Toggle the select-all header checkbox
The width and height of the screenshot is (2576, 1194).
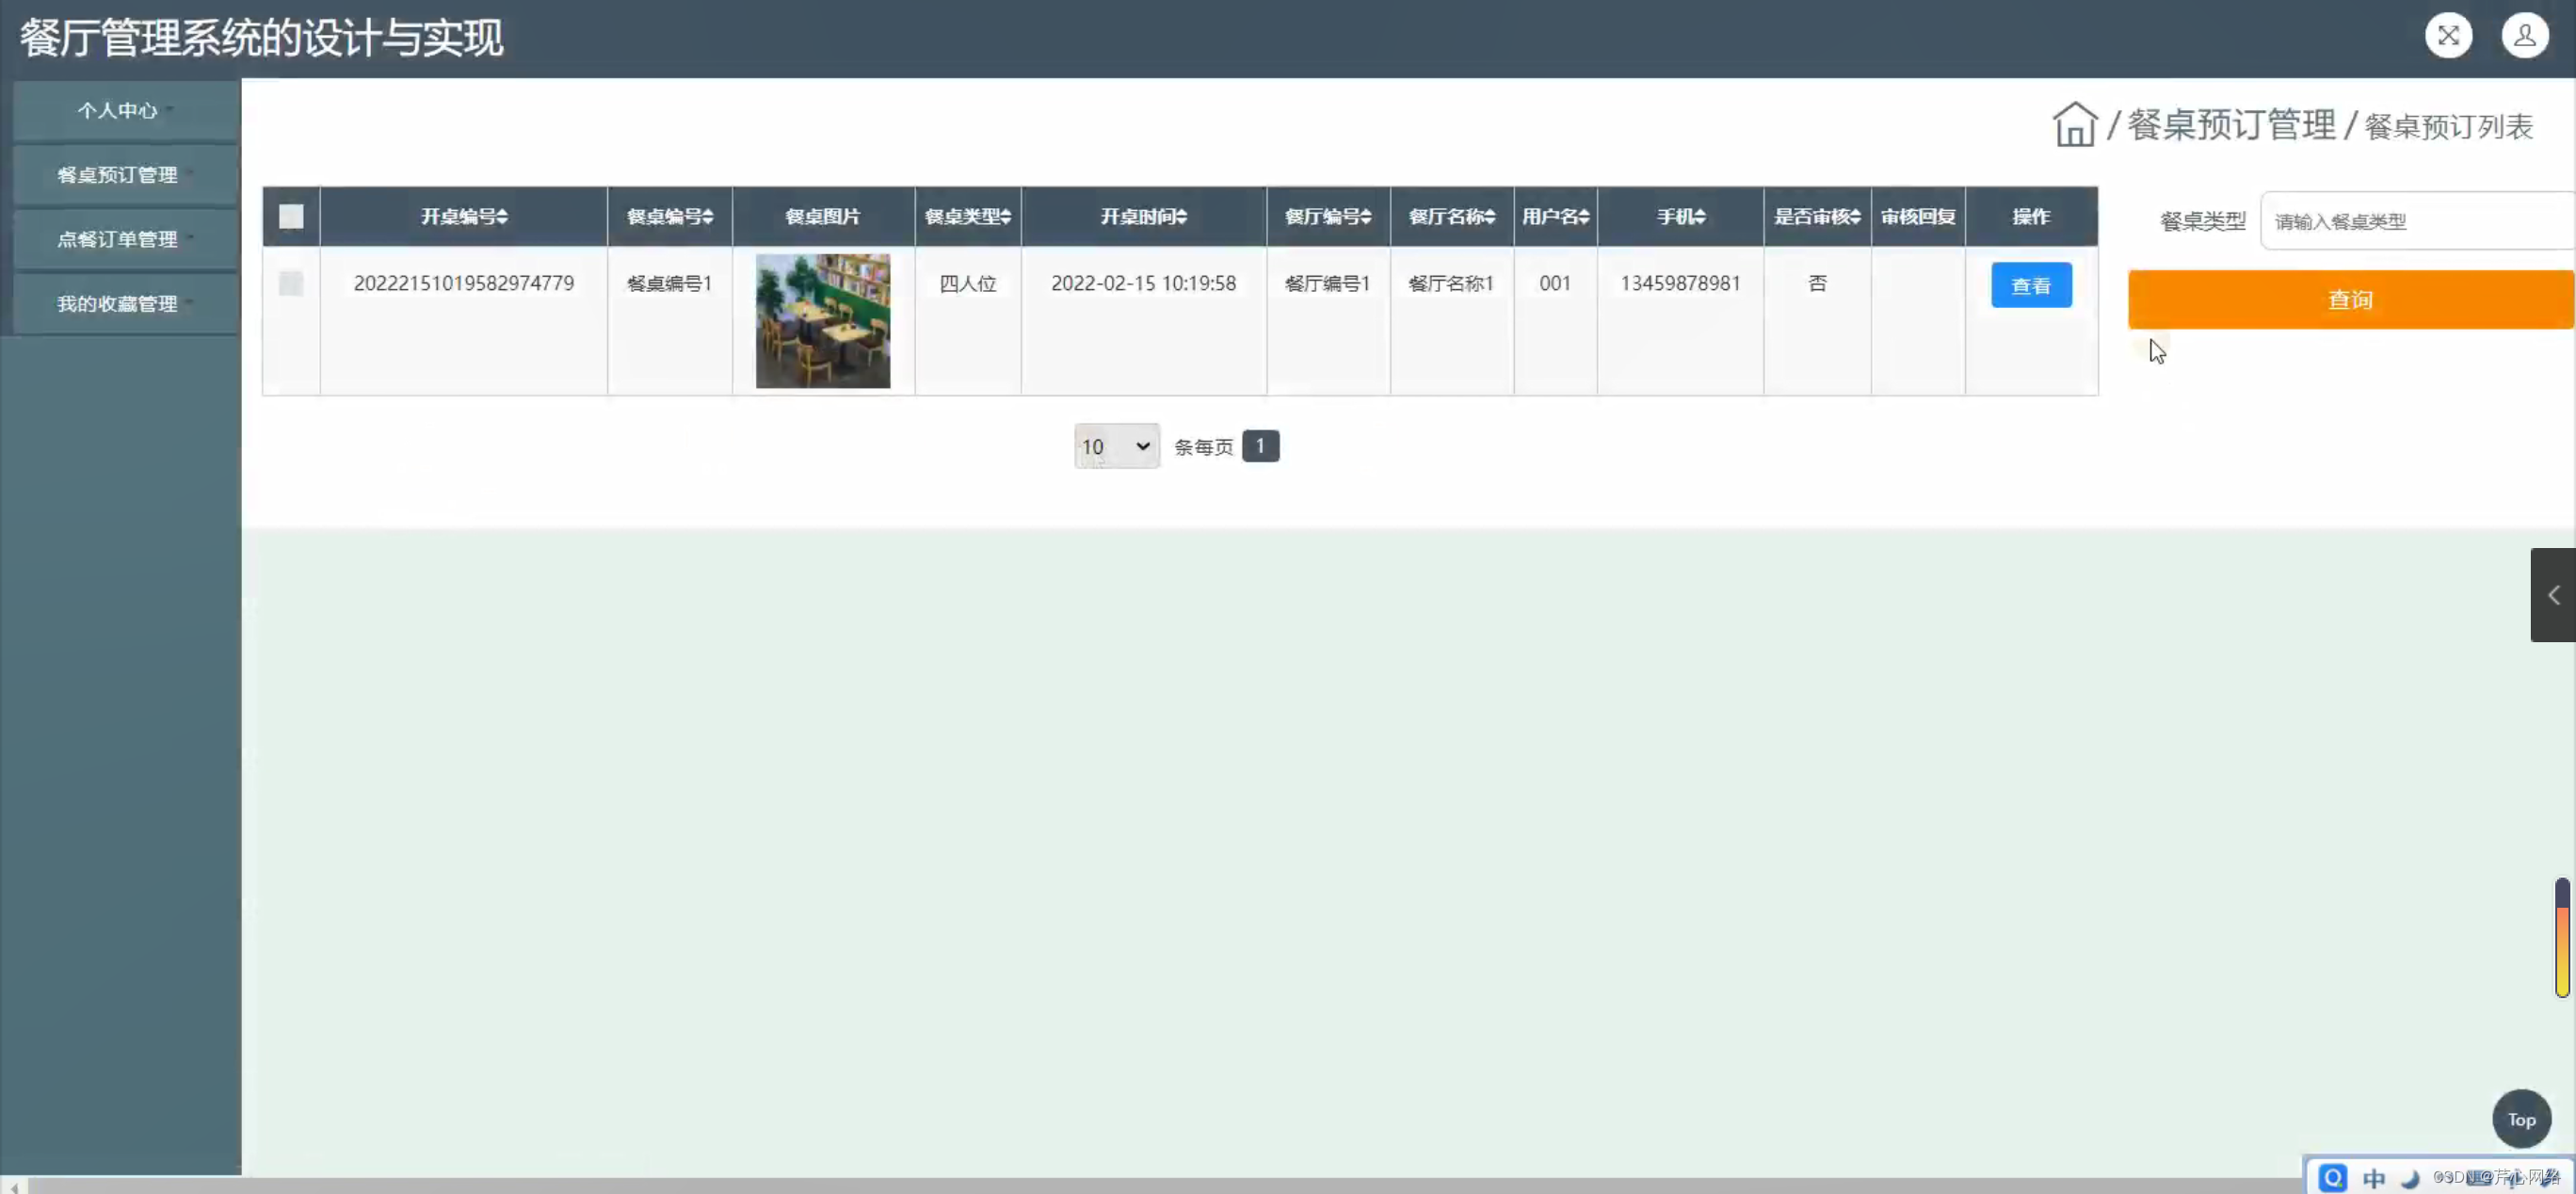(x=291, y=217)
